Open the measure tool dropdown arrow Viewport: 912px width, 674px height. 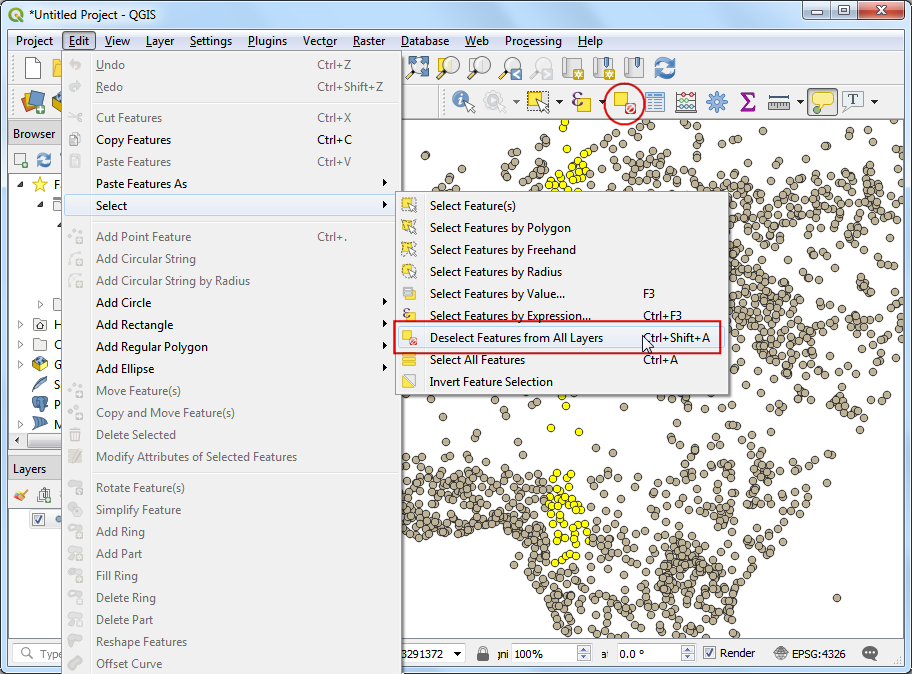click(x=800, y=102)
